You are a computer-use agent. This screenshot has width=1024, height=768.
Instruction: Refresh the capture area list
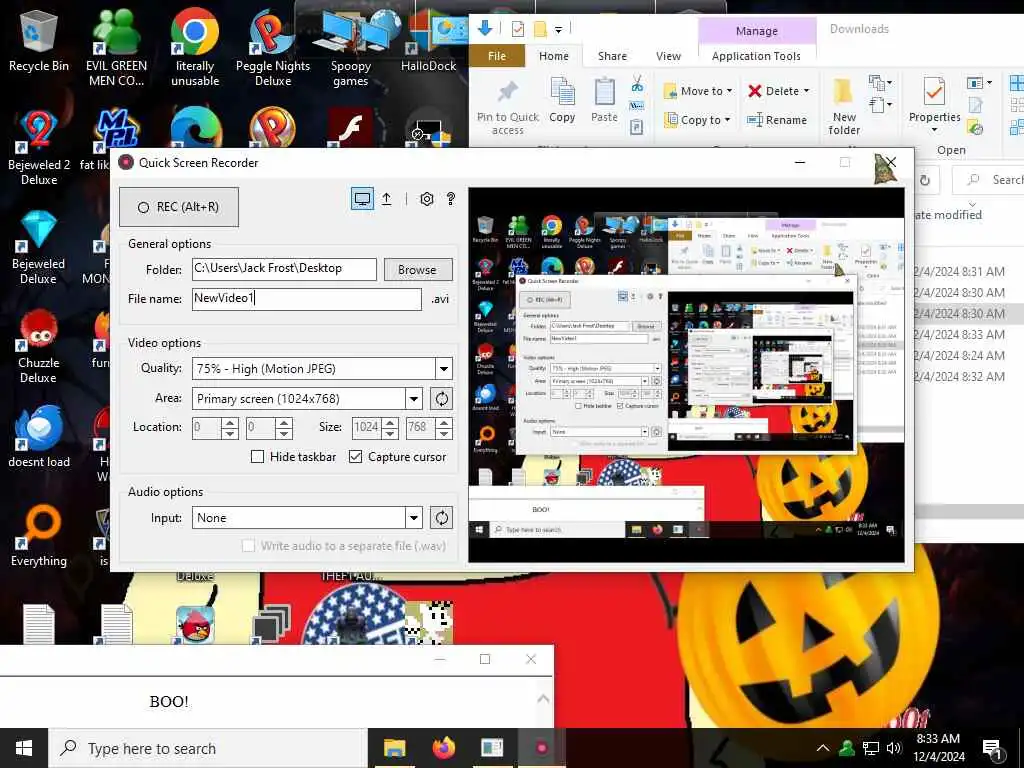coord(441,398)
